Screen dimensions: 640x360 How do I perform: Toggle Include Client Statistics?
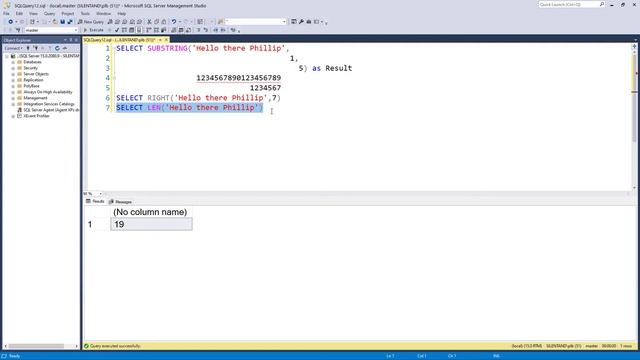(x=163, y=30)
